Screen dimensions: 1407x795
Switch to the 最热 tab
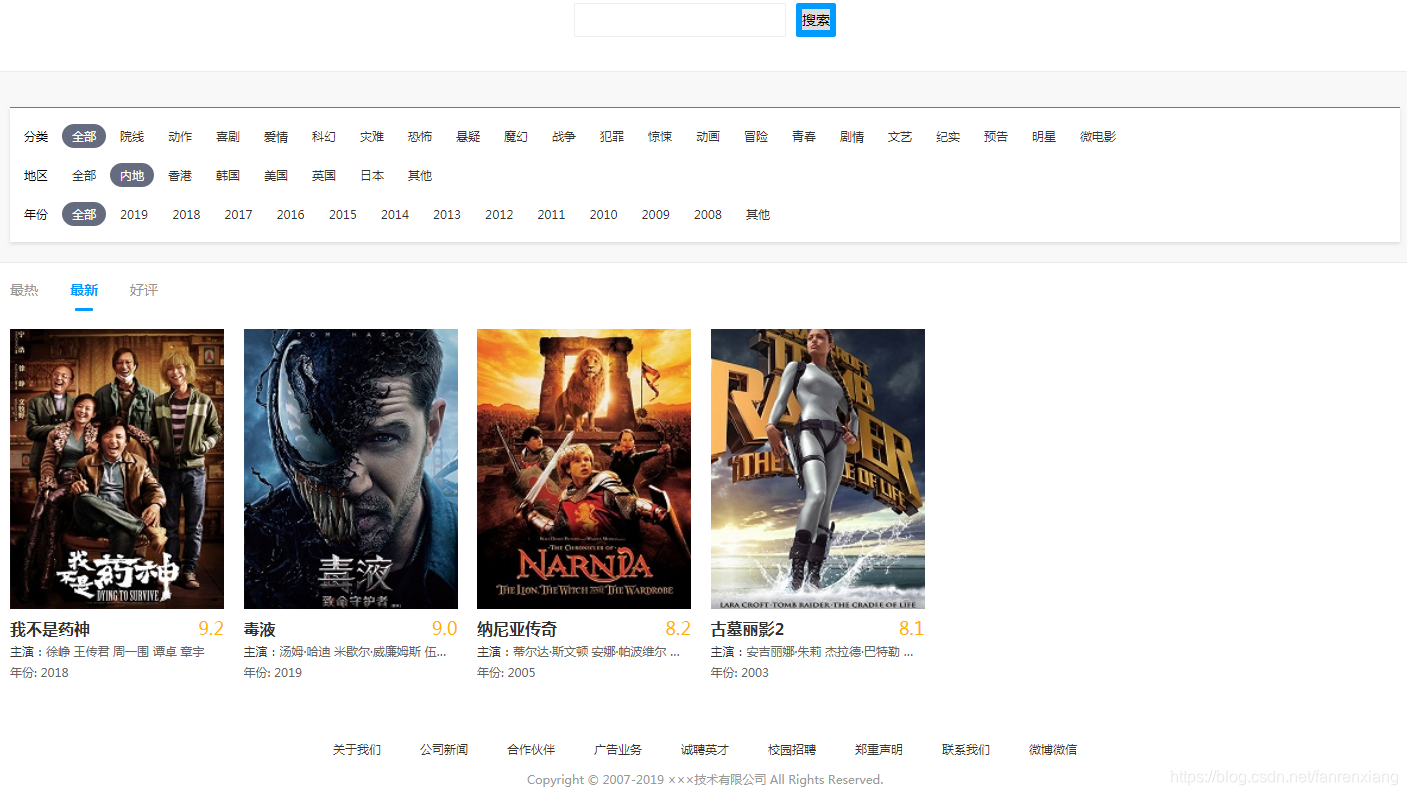24,290
